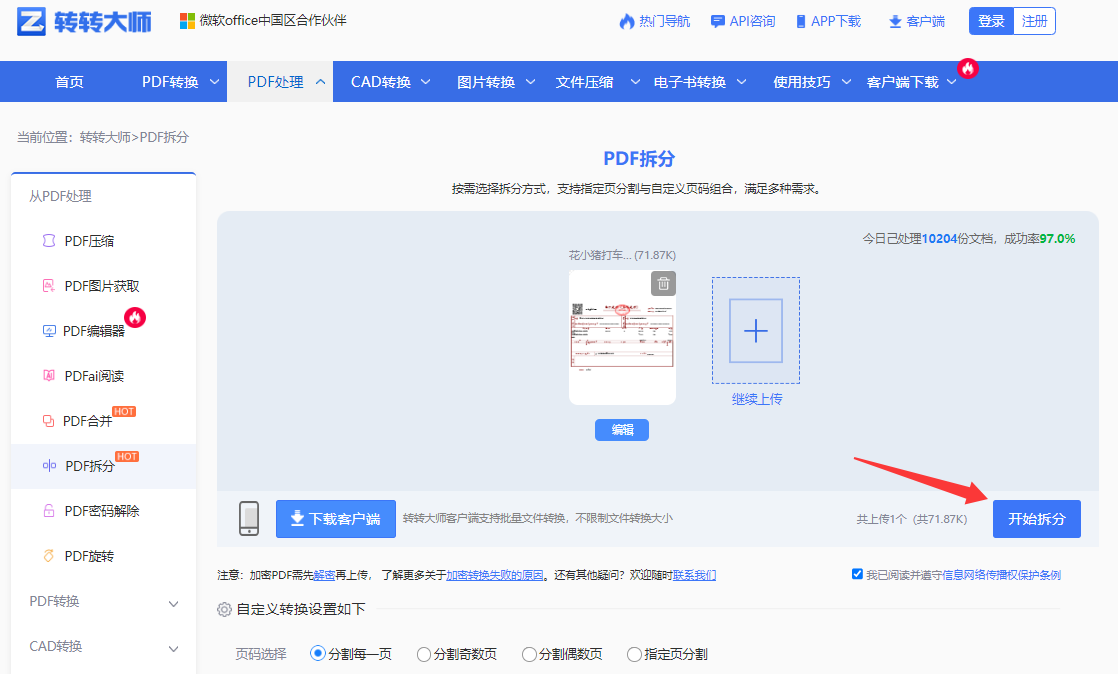This screenshot has height=674, width=1118.
Task: Click the PDF旋转 rotate icon
Action: pyautogui.click(x=48, y=556)
